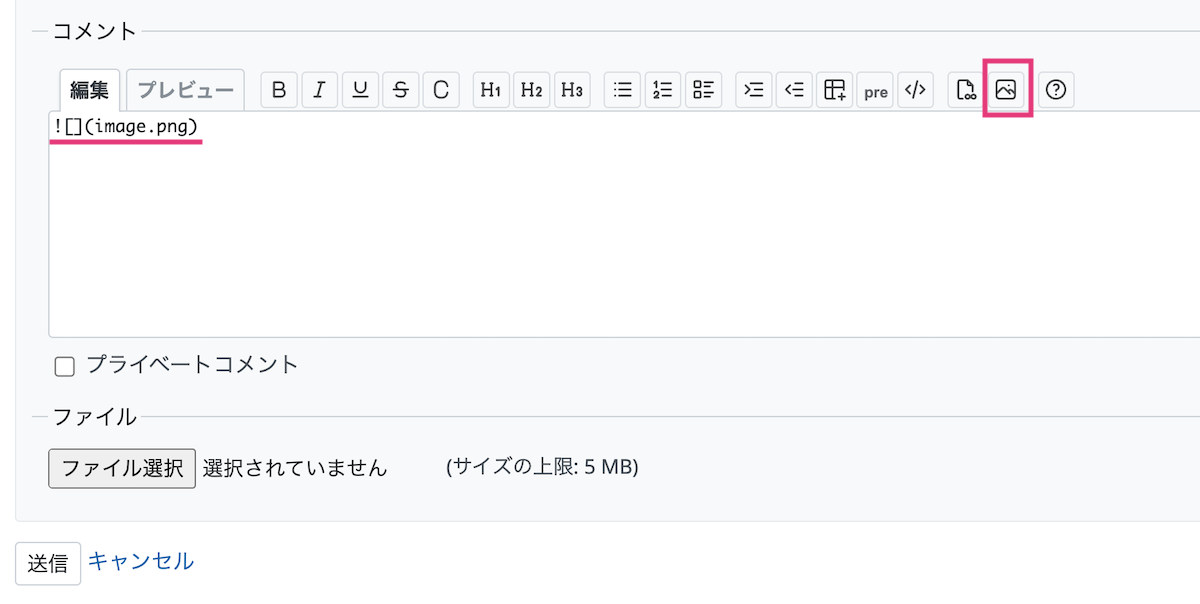Click the inline code icon

(915, 90)
